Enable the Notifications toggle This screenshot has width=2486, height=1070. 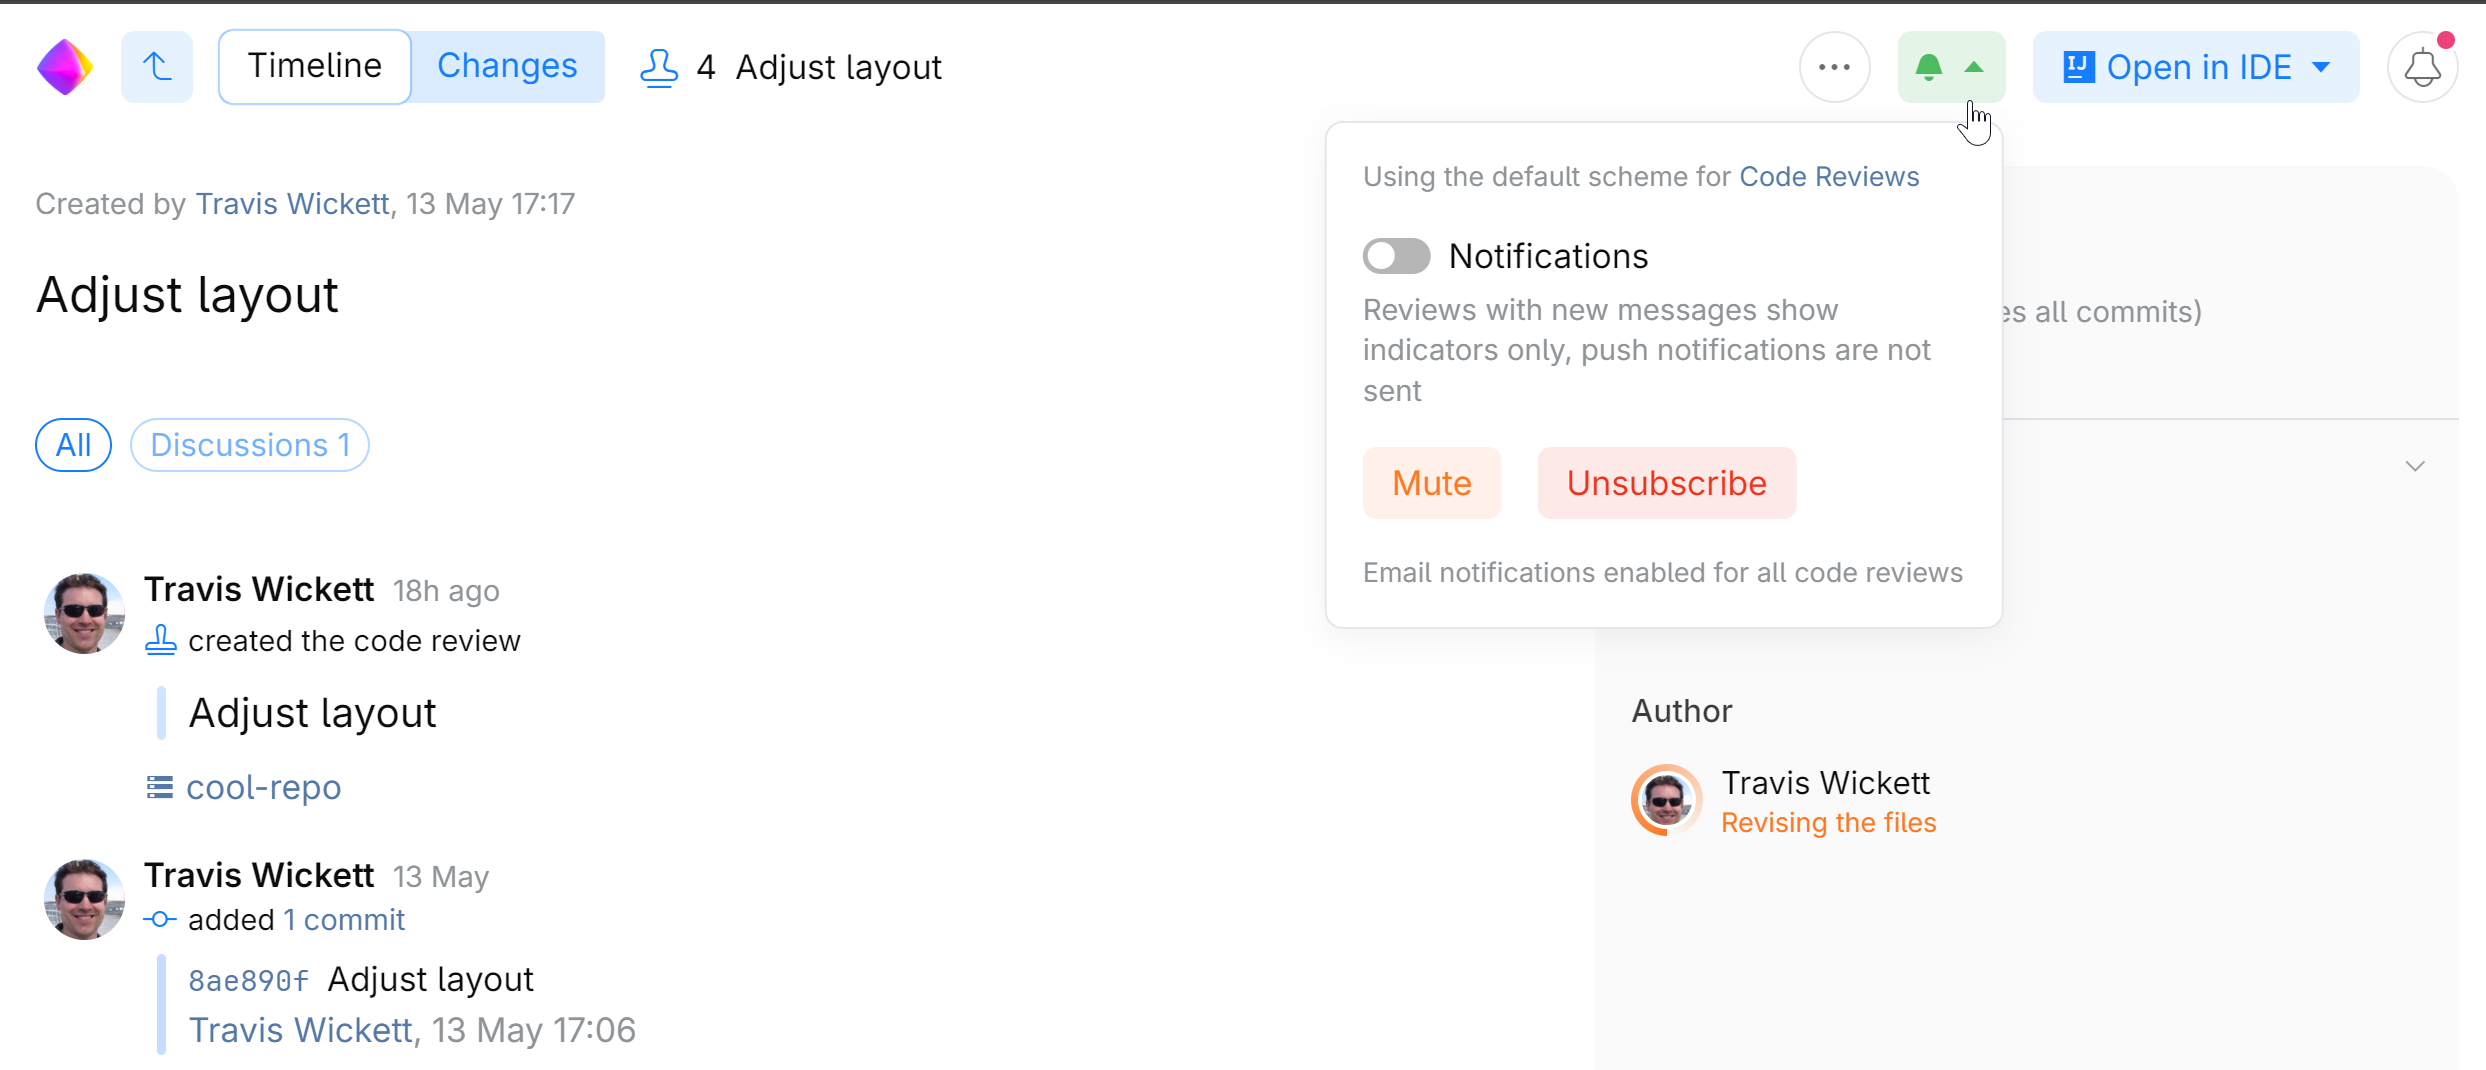tap(1396, 256)
